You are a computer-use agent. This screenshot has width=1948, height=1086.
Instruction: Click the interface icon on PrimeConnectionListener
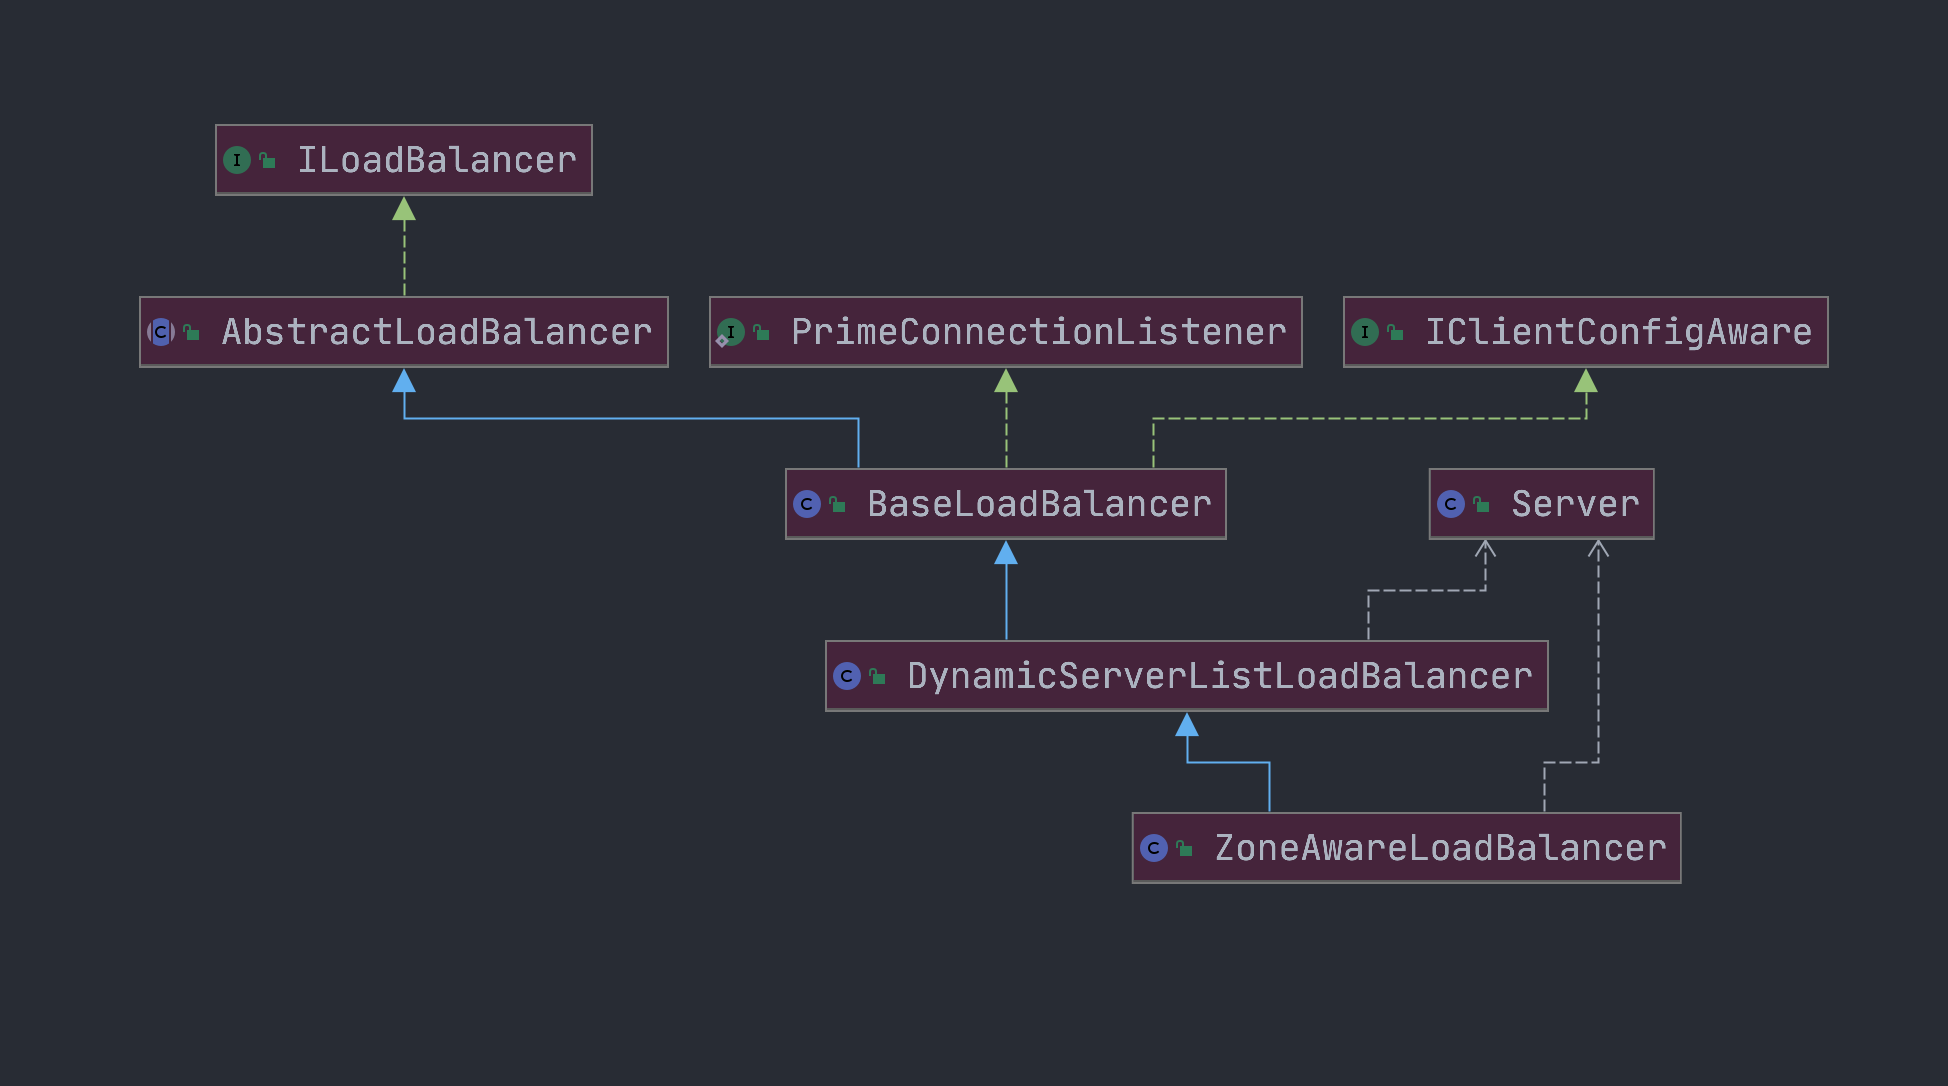[730, 332]
